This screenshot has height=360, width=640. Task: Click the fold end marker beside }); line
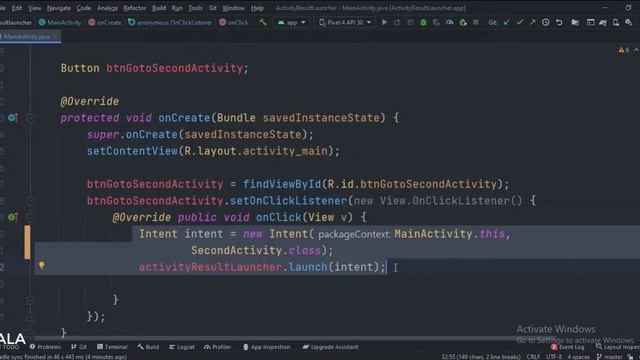[30, 317]
